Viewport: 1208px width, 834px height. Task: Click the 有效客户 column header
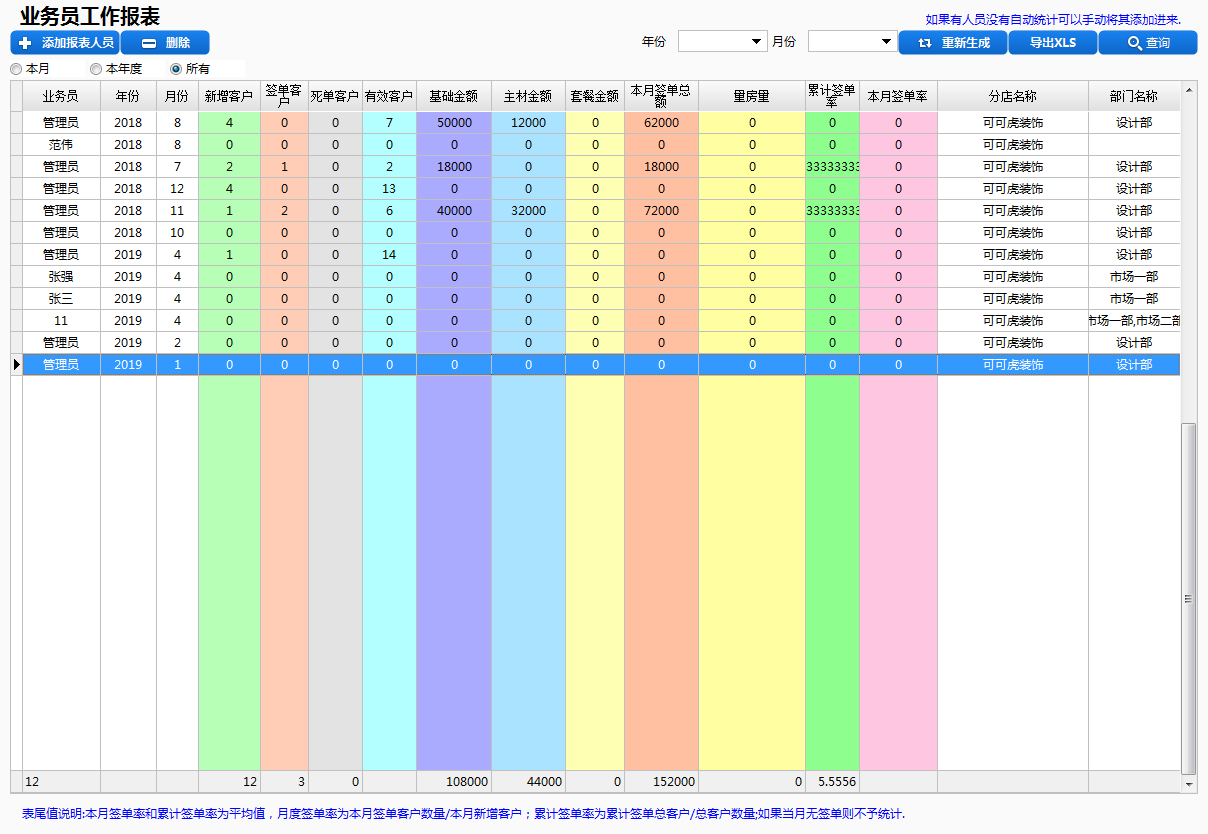point(389,97)
